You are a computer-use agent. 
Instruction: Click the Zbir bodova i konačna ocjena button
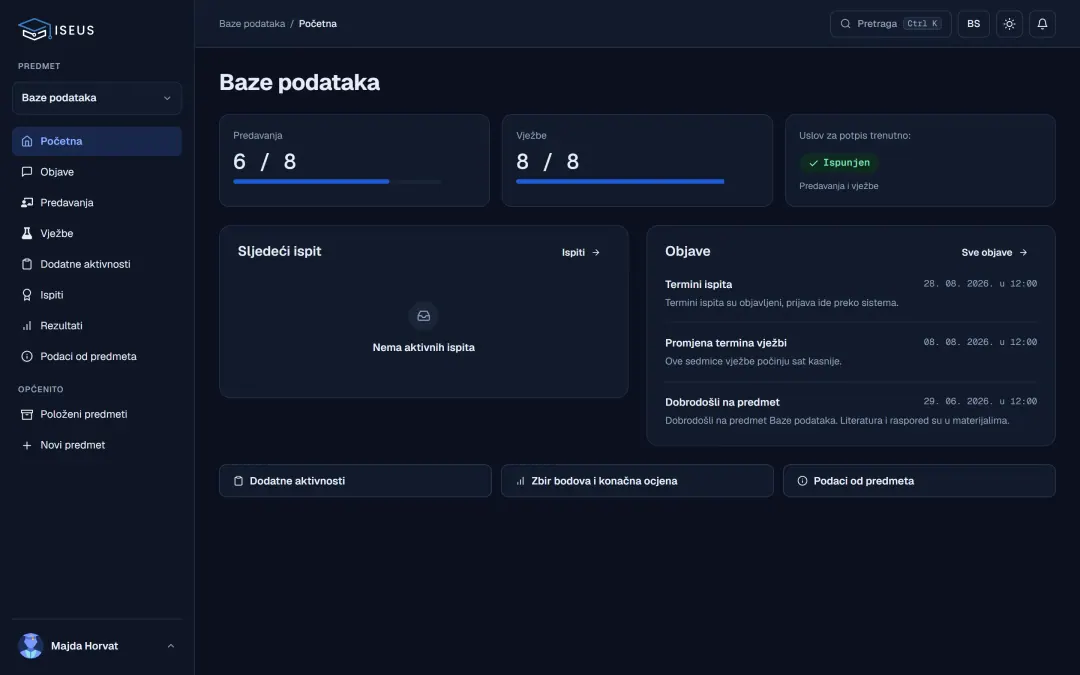[637, 481]
